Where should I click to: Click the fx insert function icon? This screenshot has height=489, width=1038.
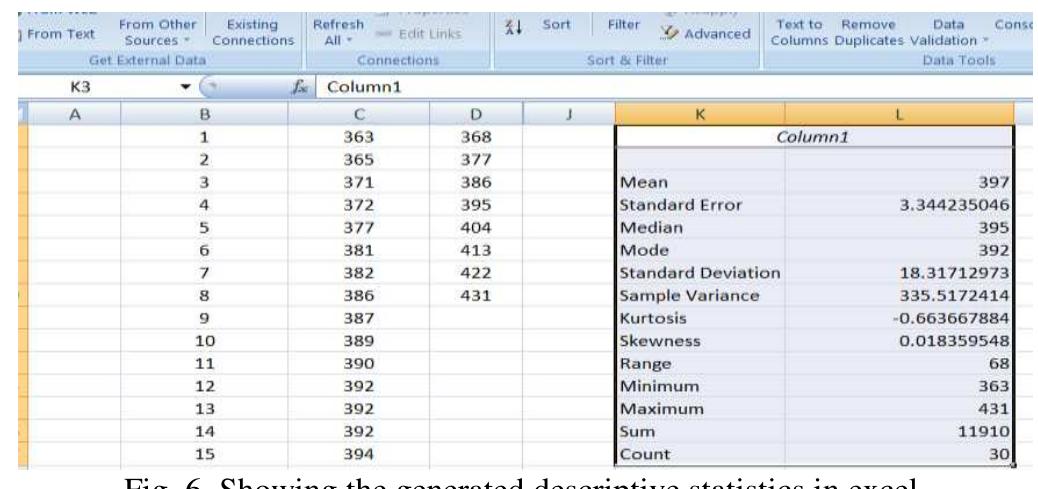pos(301,87)
